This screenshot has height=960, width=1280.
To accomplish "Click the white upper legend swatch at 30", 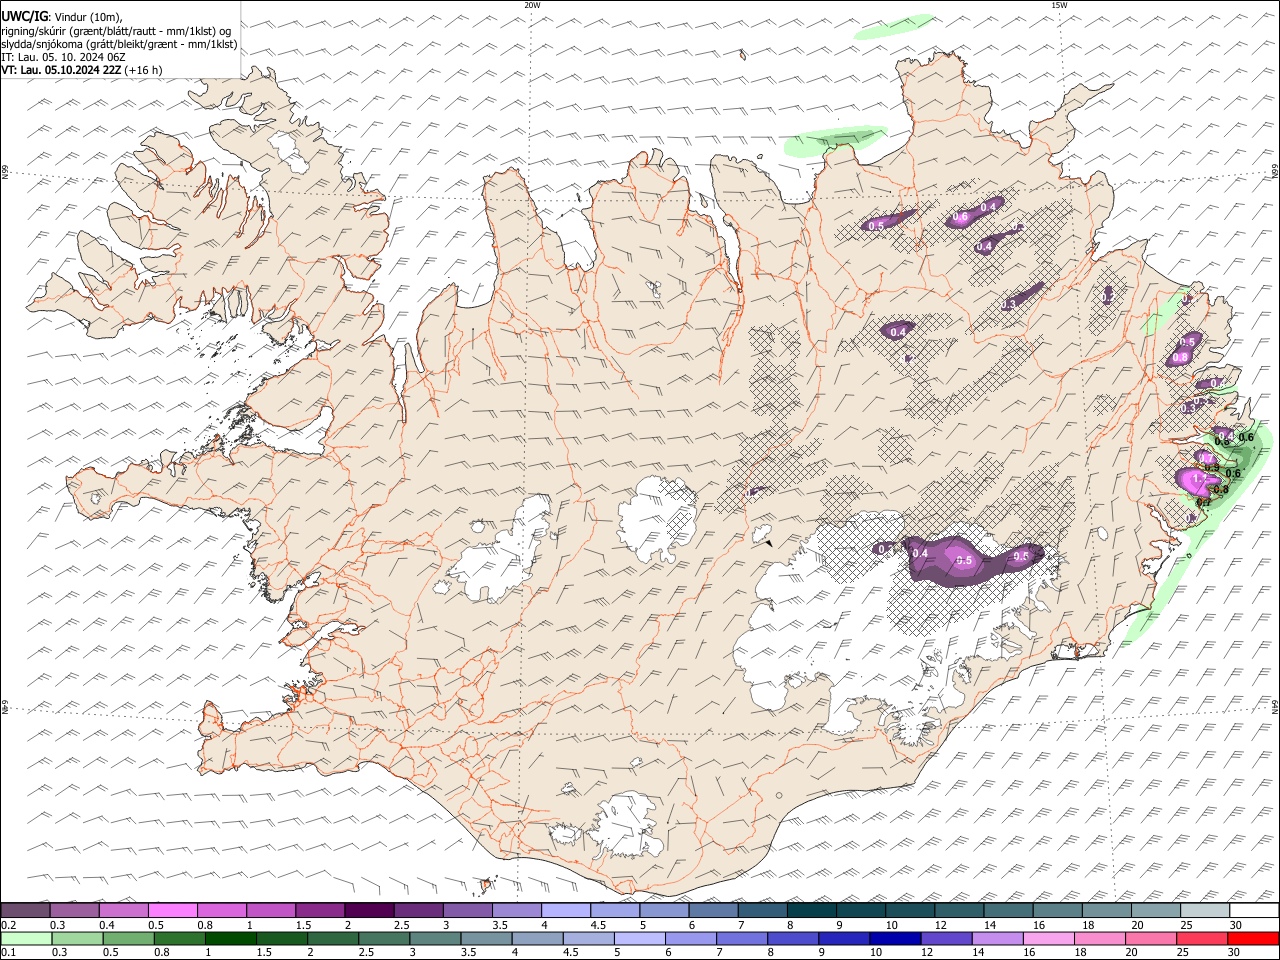I will coord(1253,911).
